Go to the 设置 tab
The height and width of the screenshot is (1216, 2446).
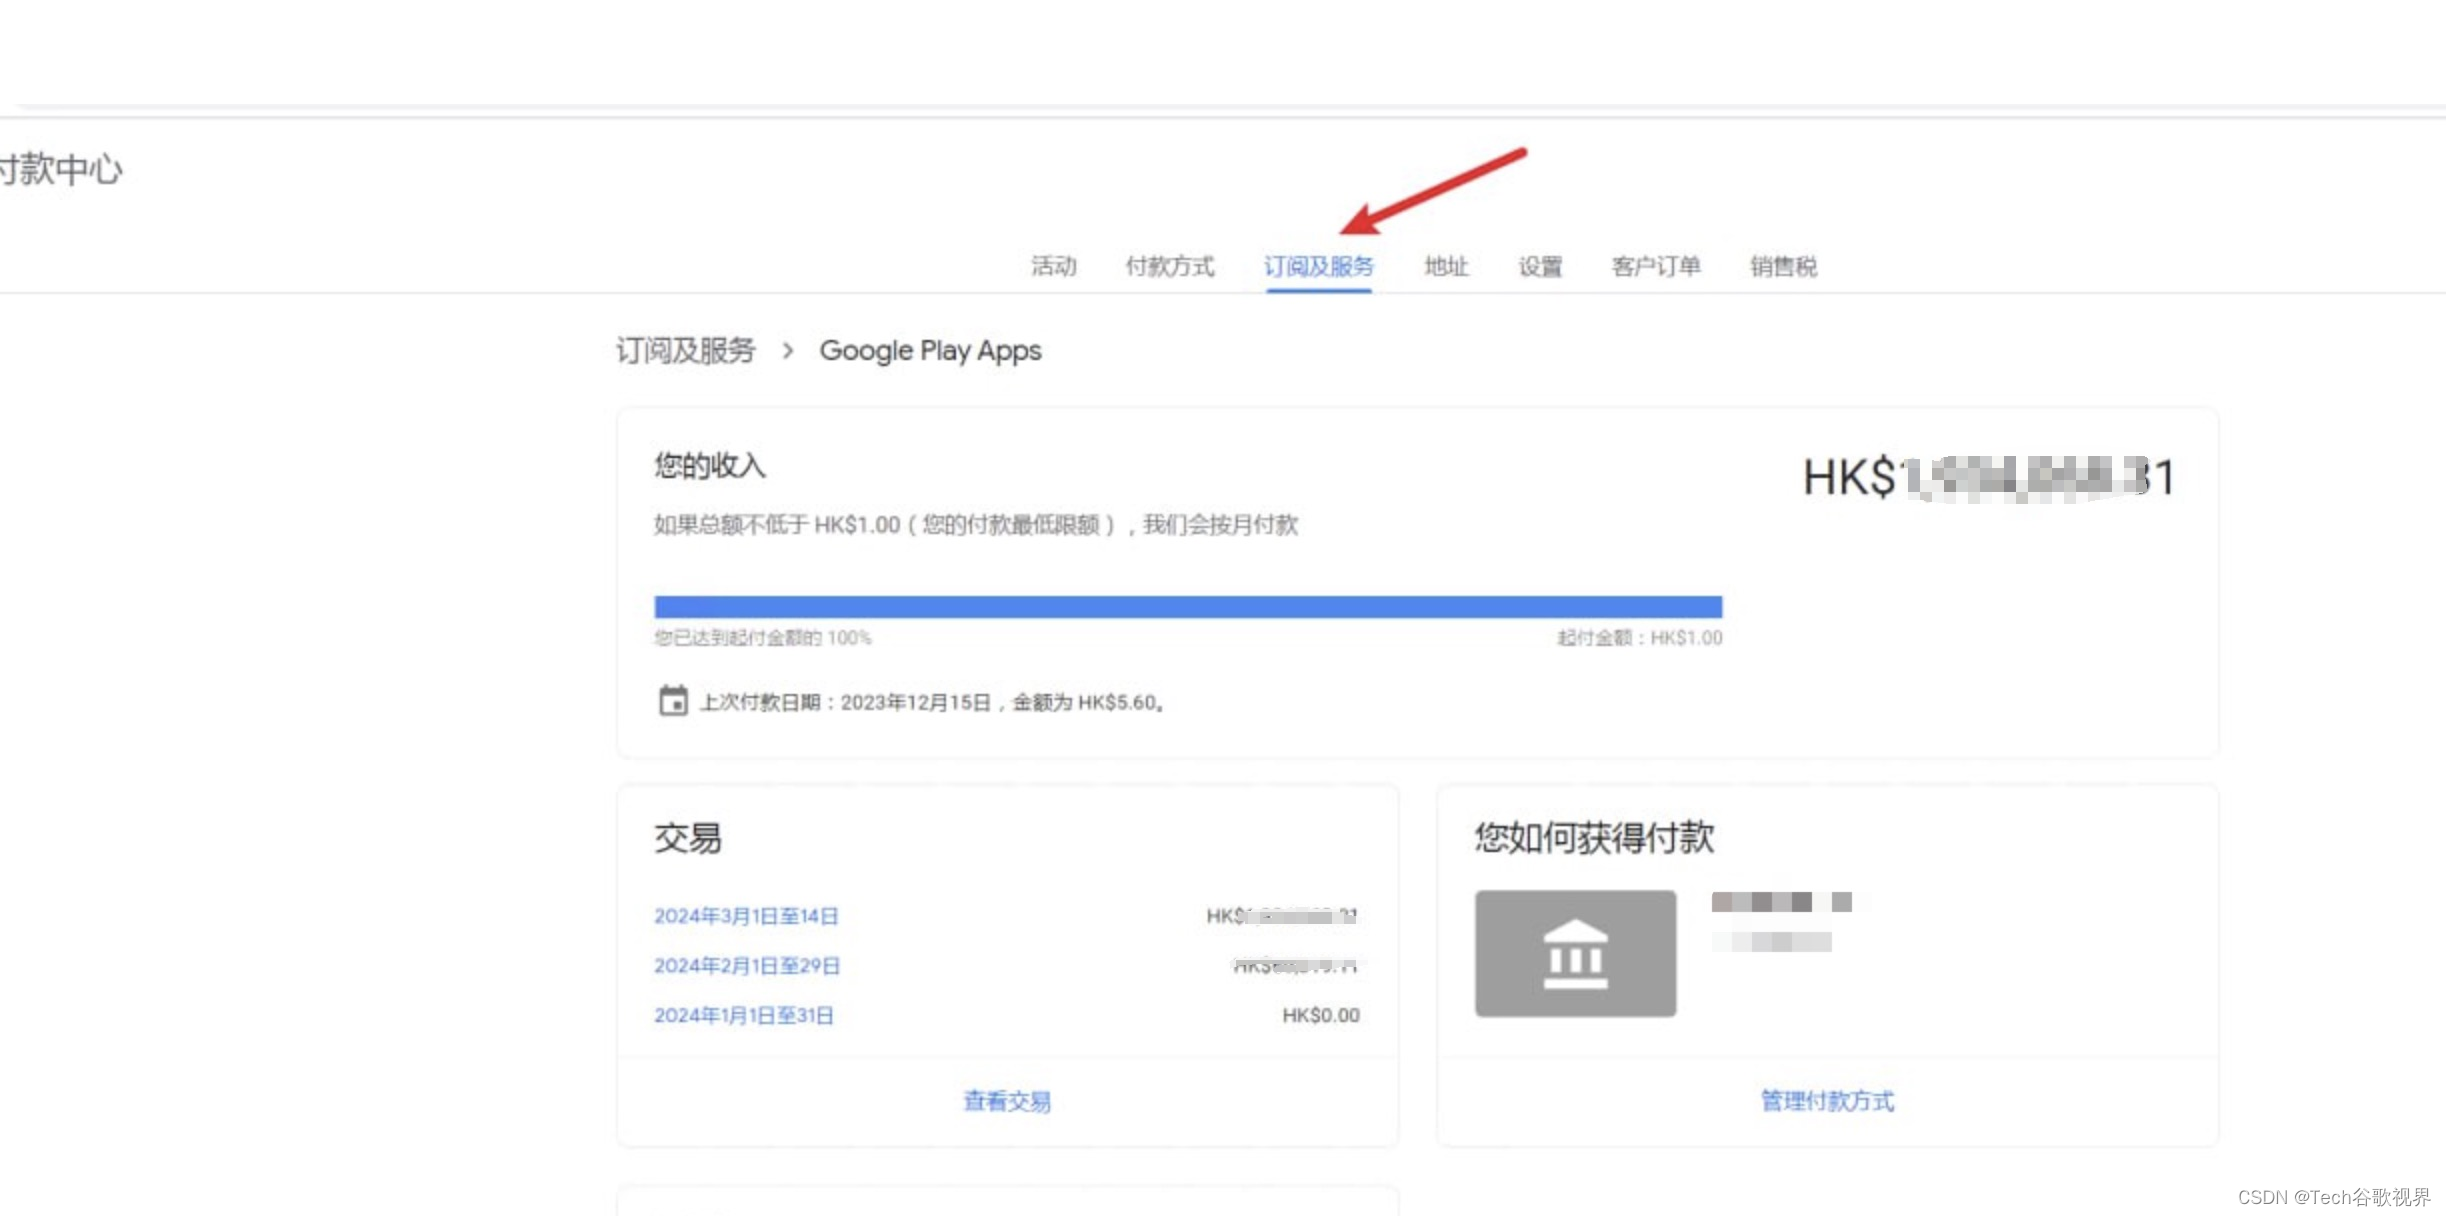[1540, 266]
